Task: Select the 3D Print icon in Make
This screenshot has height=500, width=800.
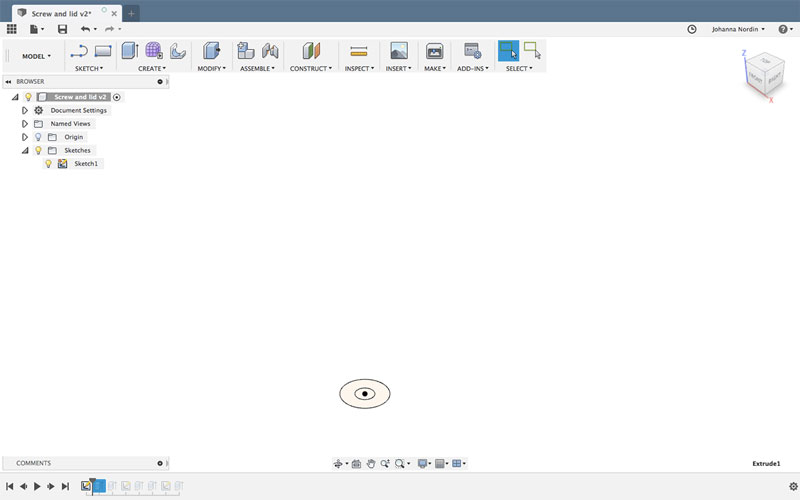Action: [434, 51]
